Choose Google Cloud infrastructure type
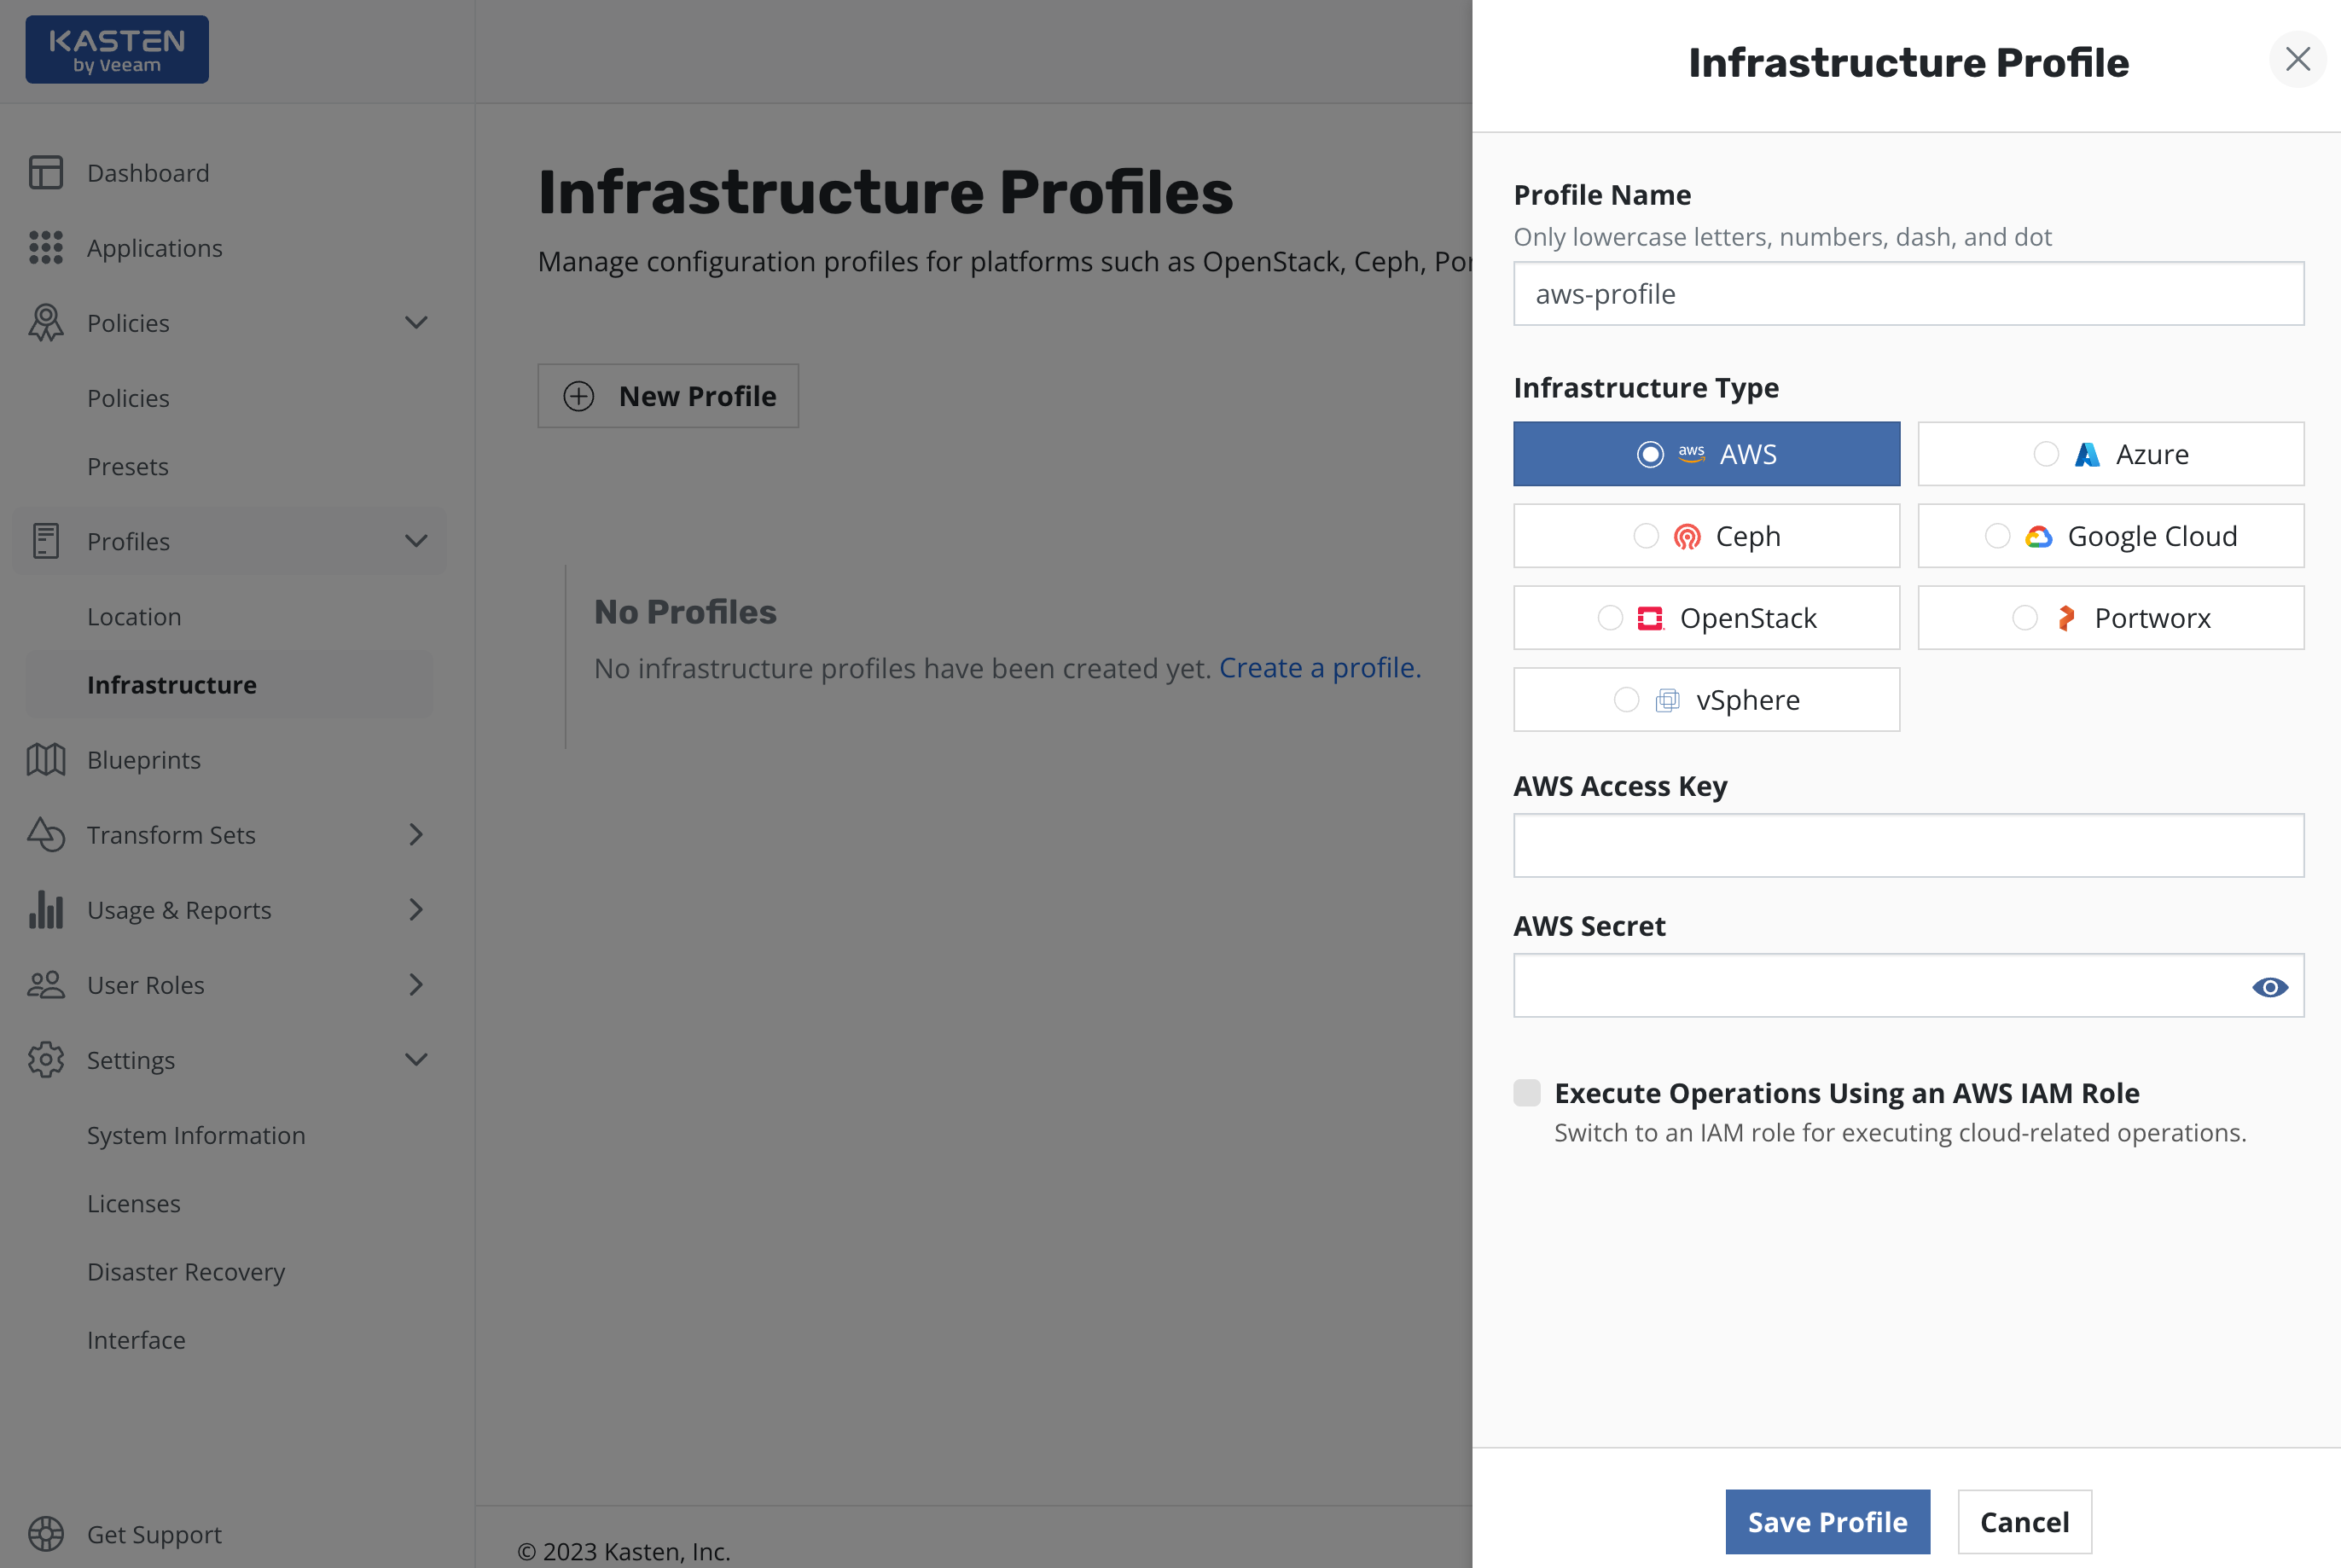 pos(2110,536)
